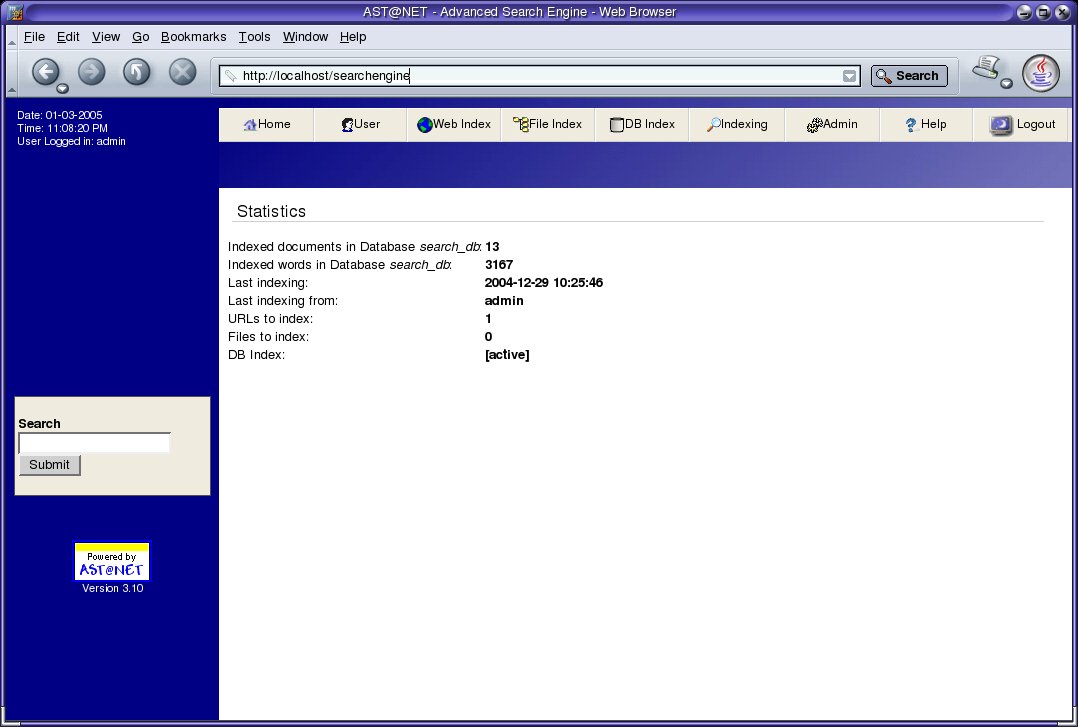Viewport: 1078px width, 727px height.
Task: Maximize the Web Browser window
Action: pyautogui.click(x=1044, y=12)
